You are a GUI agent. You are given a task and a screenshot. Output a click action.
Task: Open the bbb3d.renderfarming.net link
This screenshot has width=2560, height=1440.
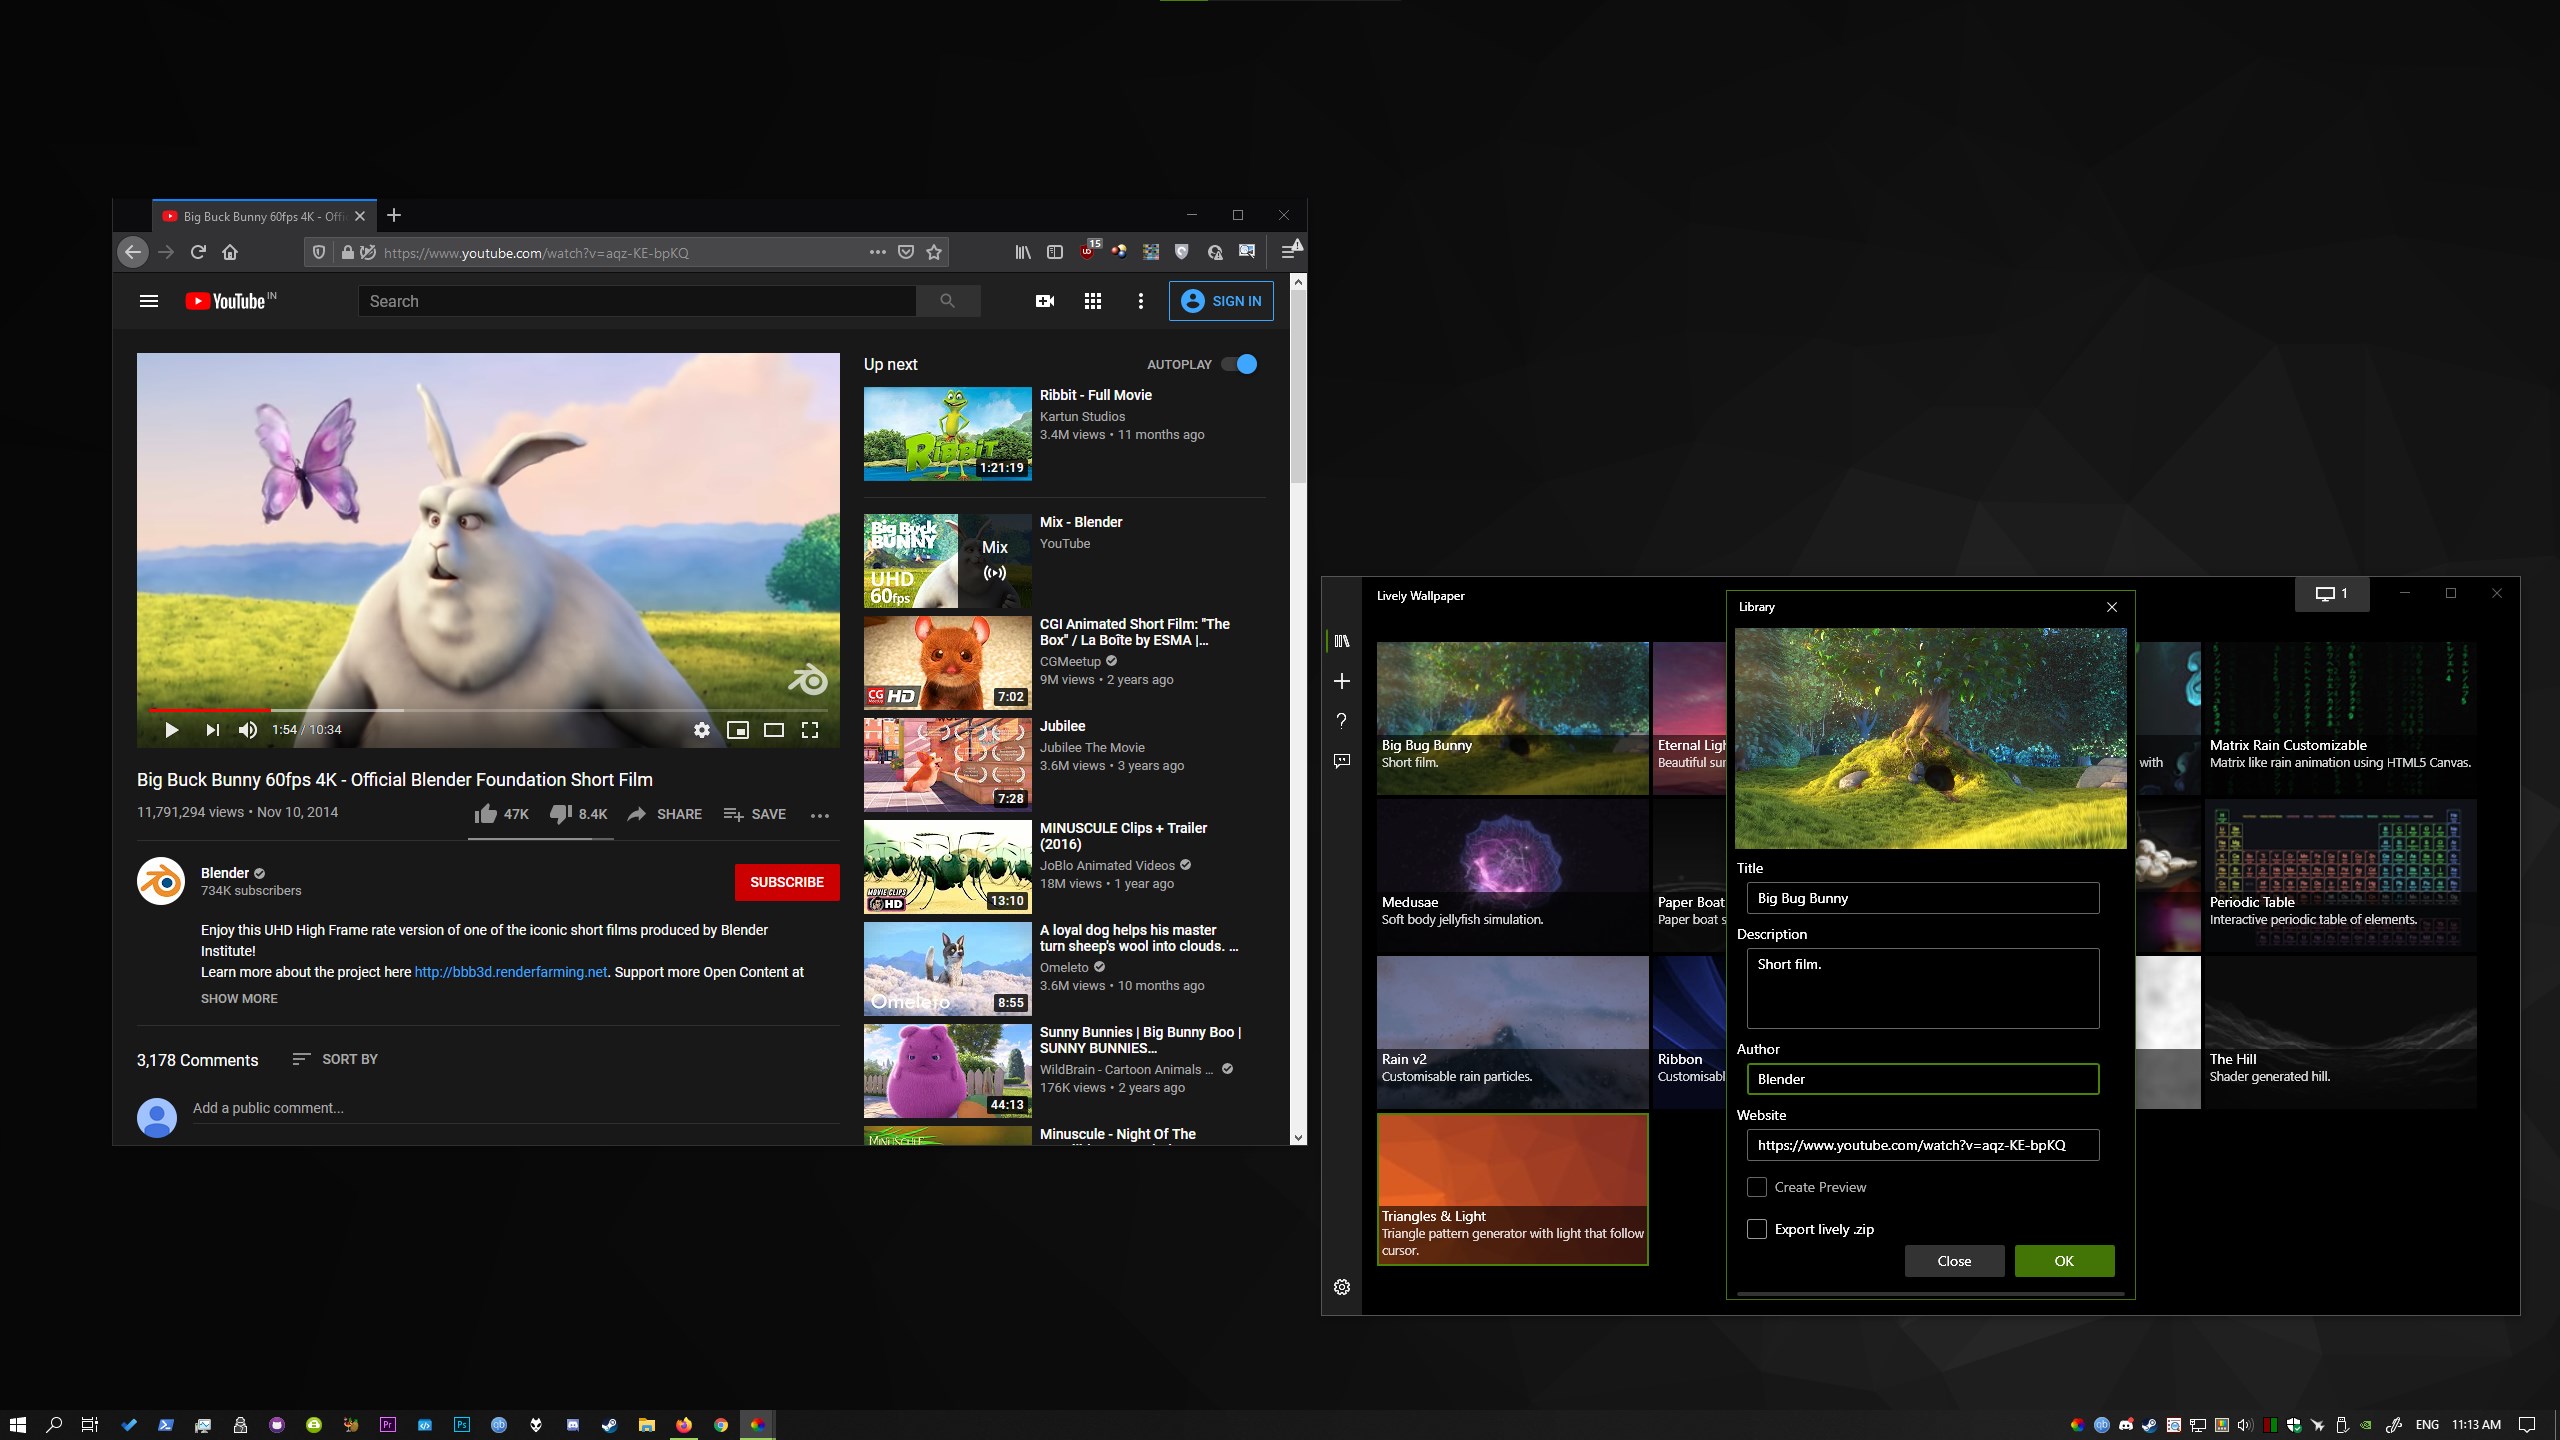pos(509,971)
